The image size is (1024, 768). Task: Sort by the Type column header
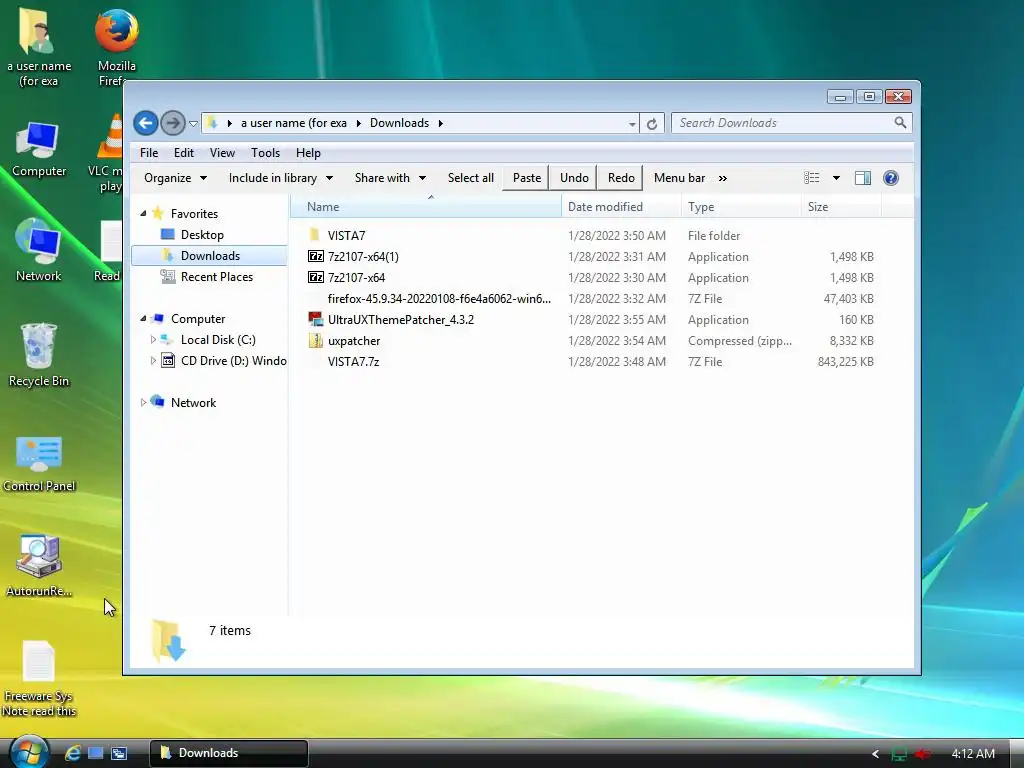coord(741,207)
